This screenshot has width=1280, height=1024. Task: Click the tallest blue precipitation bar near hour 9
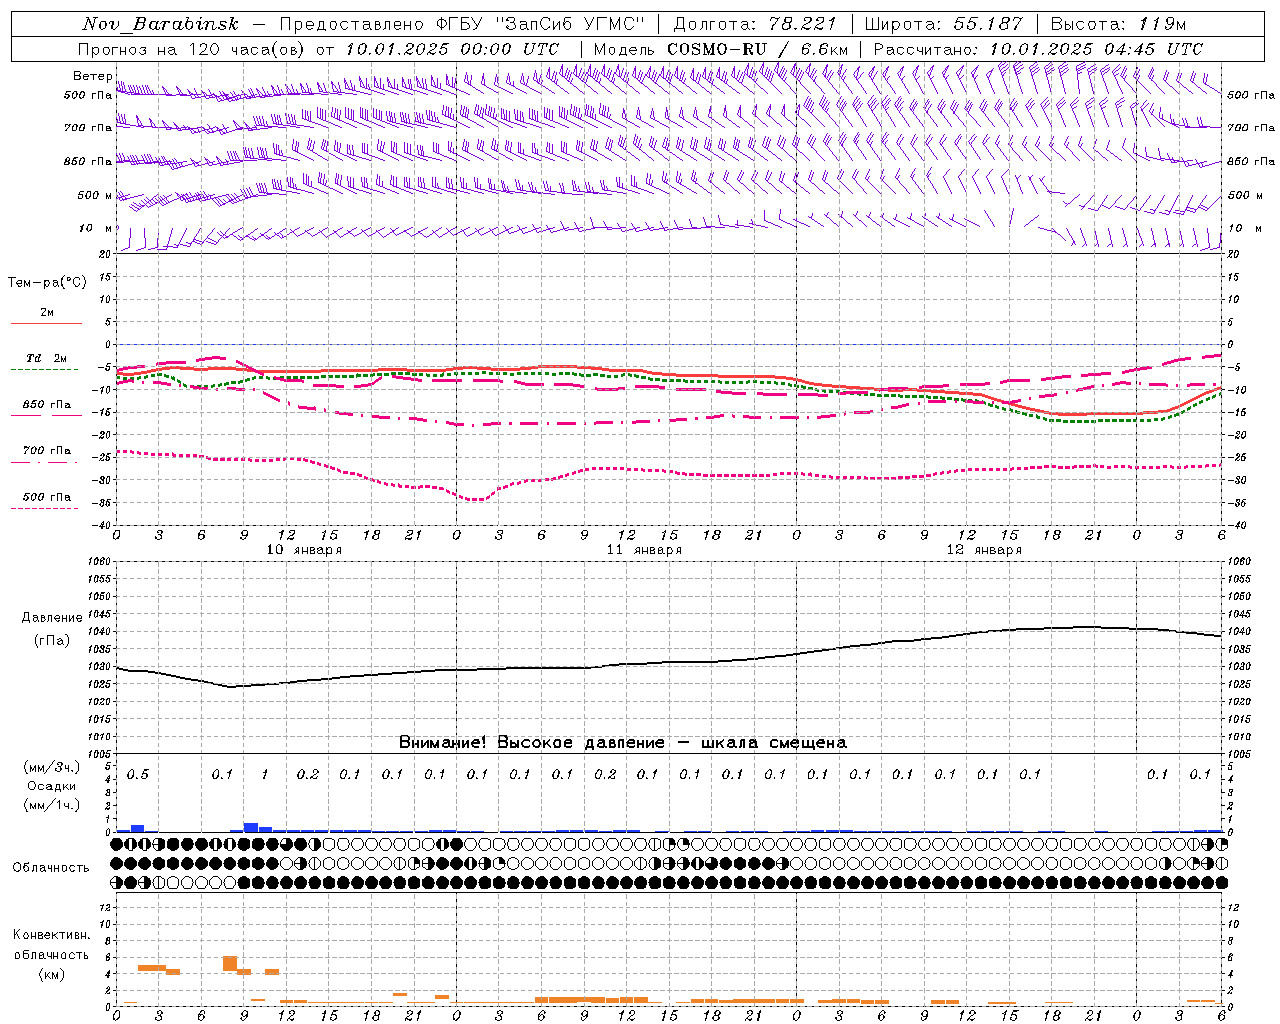(251, 828)
